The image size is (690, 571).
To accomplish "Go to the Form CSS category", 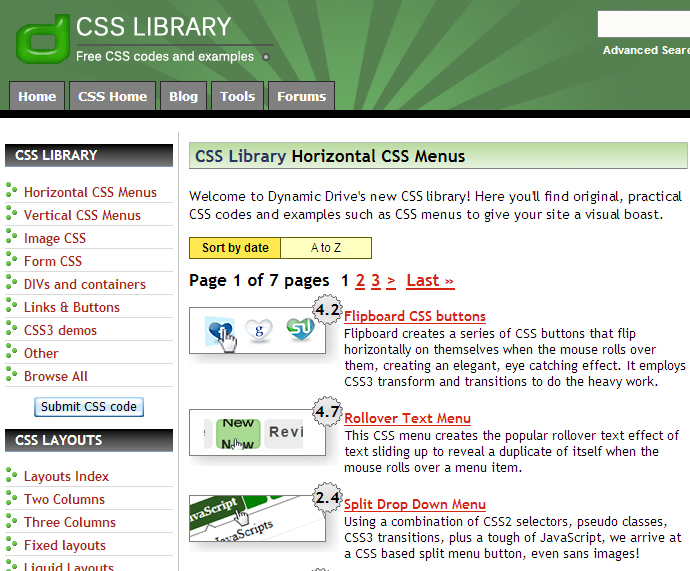I will coord(53,261).
